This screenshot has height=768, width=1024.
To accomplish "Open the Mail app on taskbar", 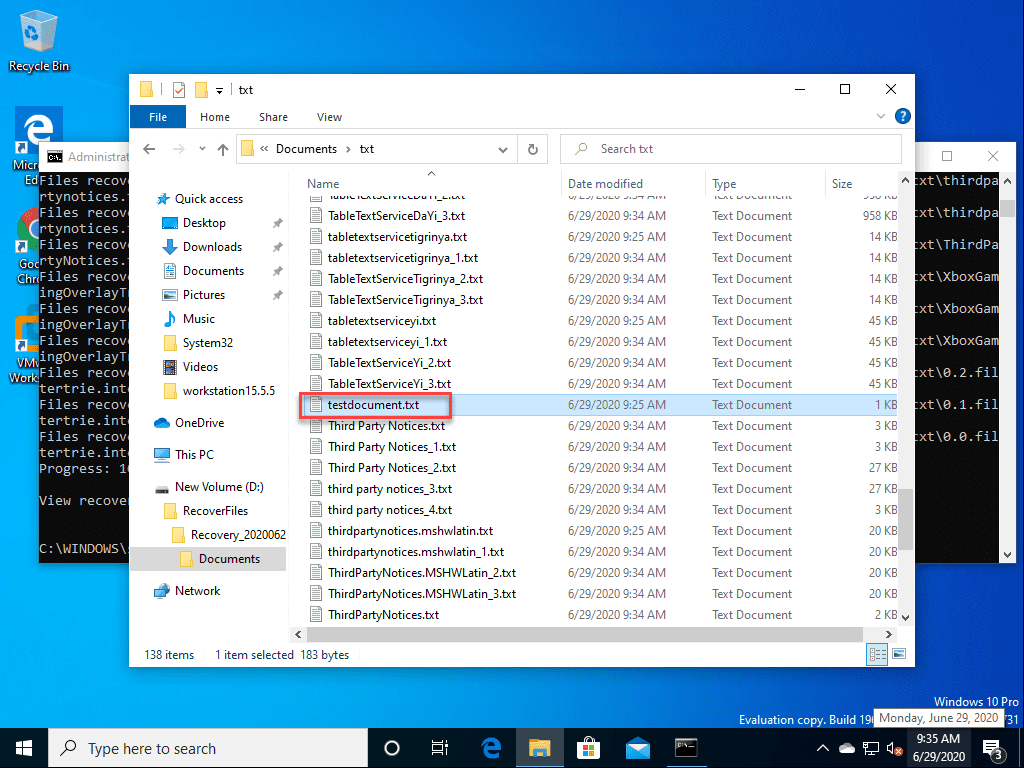I will tap(637, 748).
